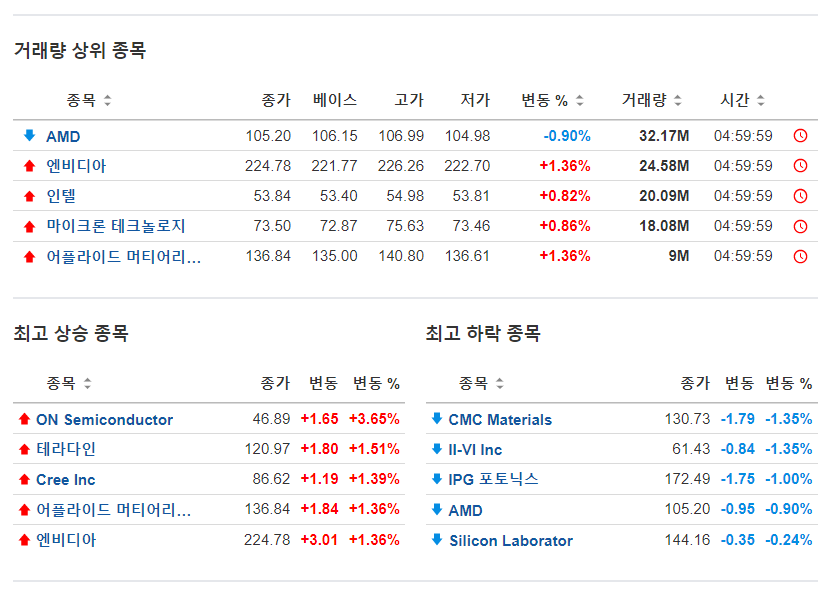Click the 32.17M volume value
This screenshot has height=595, width=831.
coord(664,136)
